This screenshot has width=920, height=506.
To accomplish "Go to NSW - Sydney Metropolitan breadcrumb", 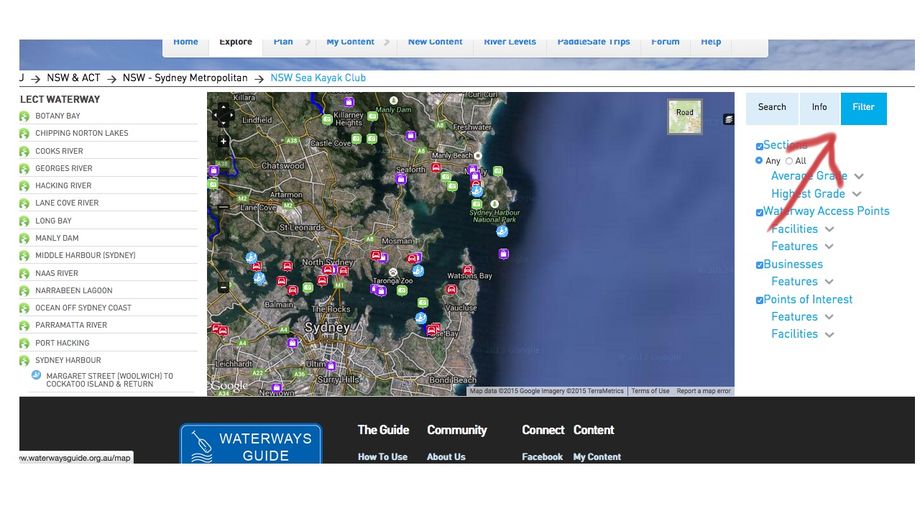I will click(185, 77).
